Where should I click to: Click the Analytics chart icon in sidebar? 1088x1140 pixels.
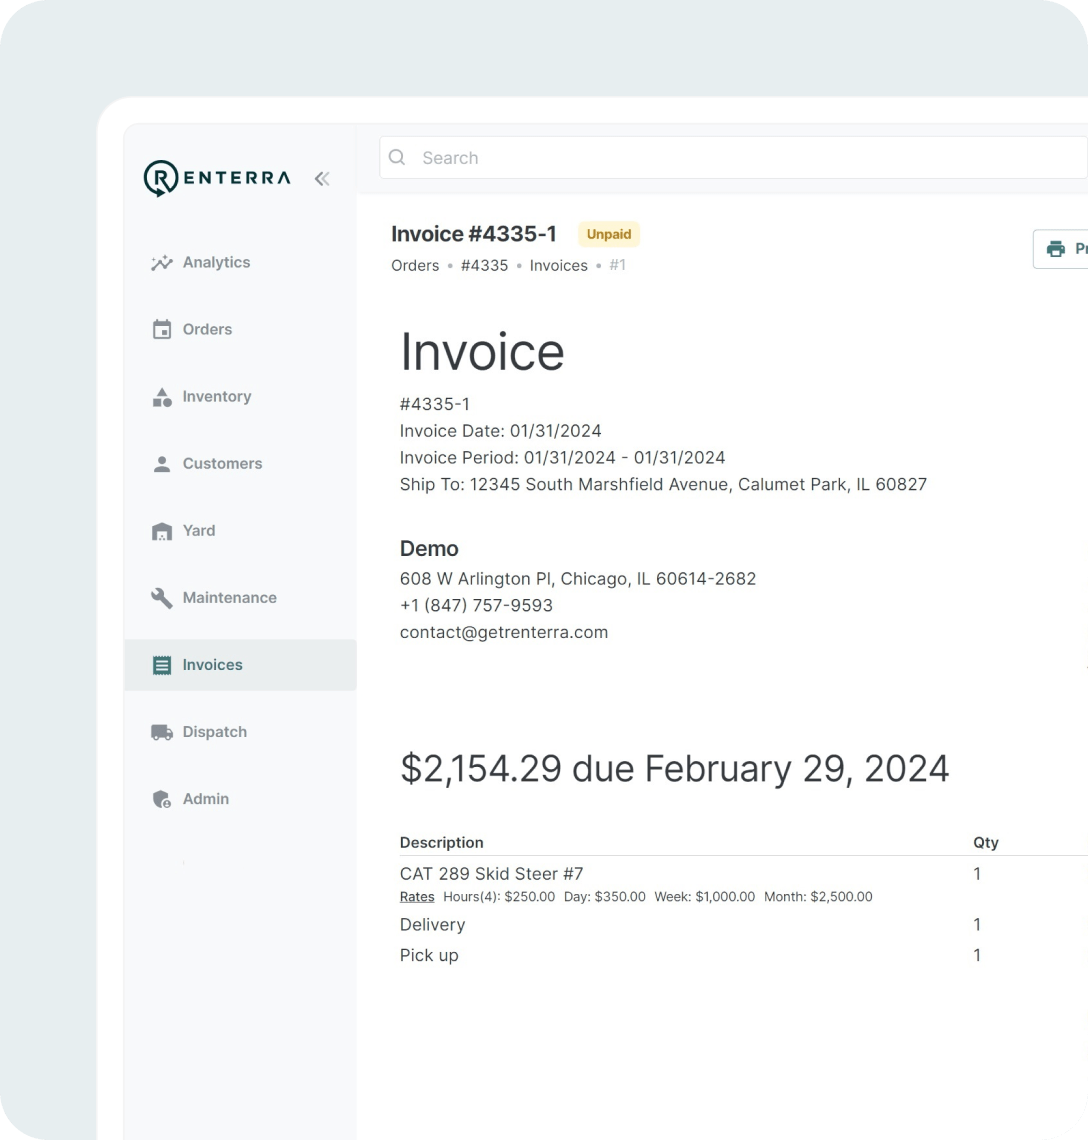[x=161, y=263]
